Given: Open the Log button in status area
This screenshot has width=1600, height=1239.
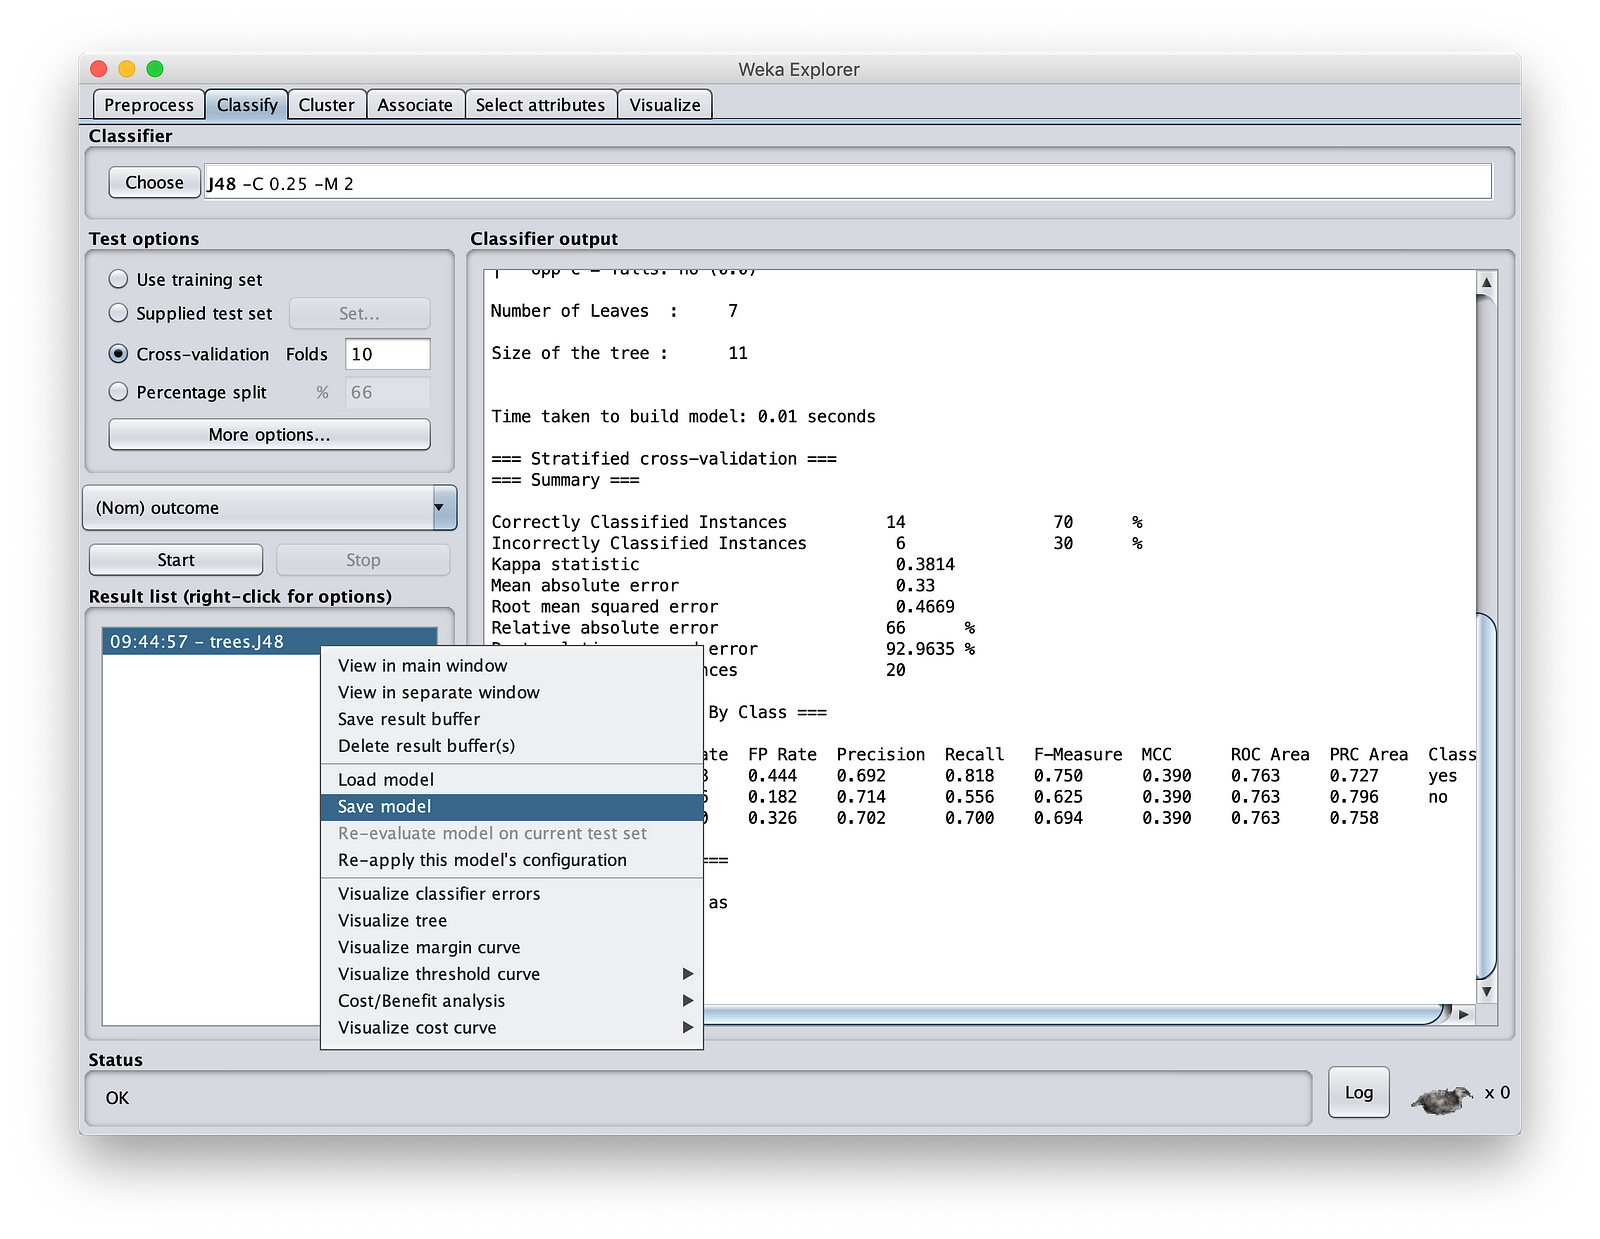Looking at the screenshot, I should (x=1358, y=1092).
